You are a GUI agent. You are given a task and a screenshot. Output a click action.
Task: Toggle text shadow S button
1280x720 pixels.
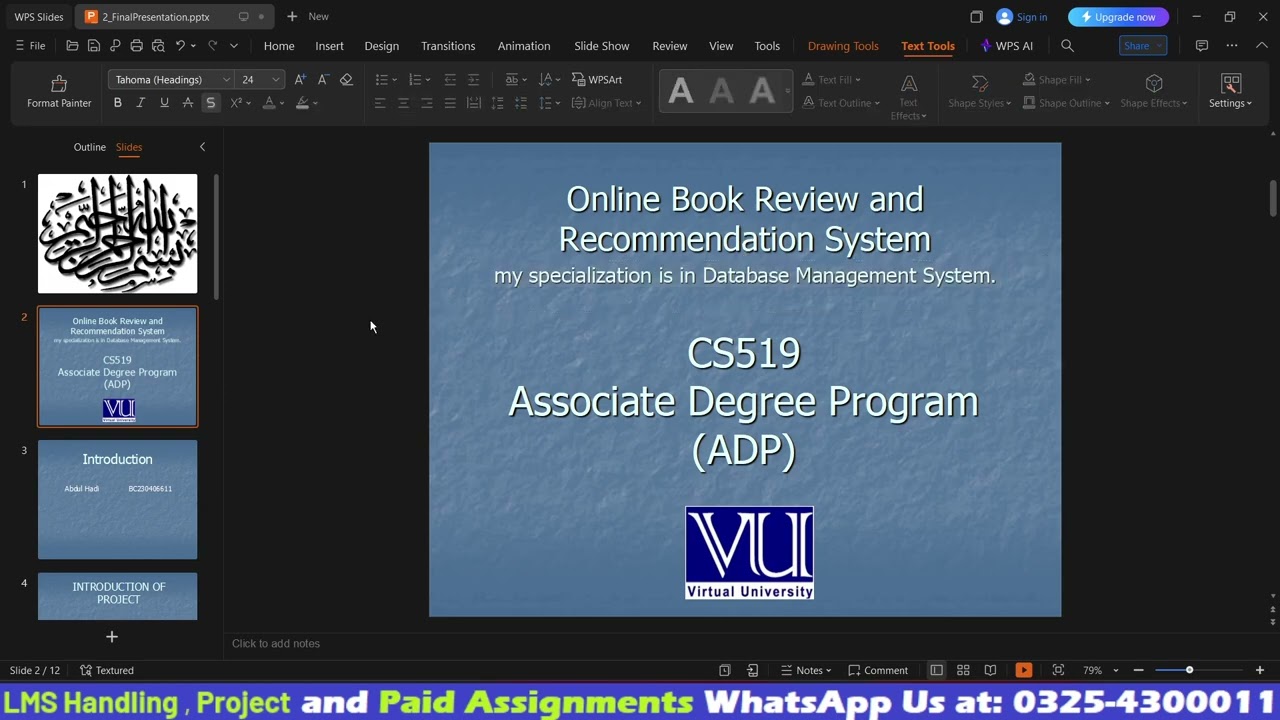pos(210,103)
